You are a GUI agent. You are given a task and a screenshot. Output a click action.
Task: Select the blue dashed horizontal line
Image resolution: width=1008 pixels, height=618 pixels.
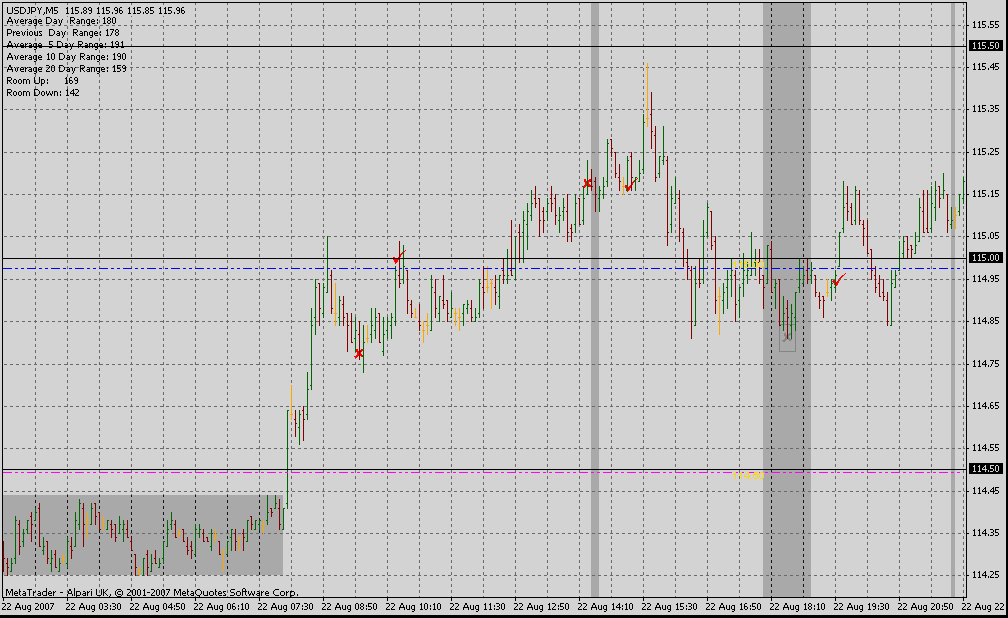[200, 268]
